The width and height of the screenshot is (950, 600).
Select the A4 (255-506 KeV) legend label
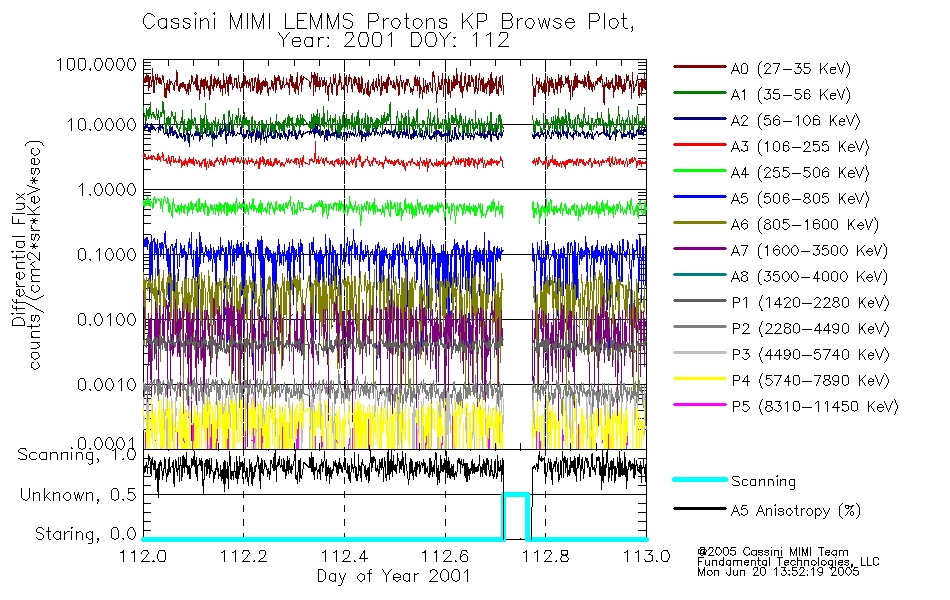(800, 173)
